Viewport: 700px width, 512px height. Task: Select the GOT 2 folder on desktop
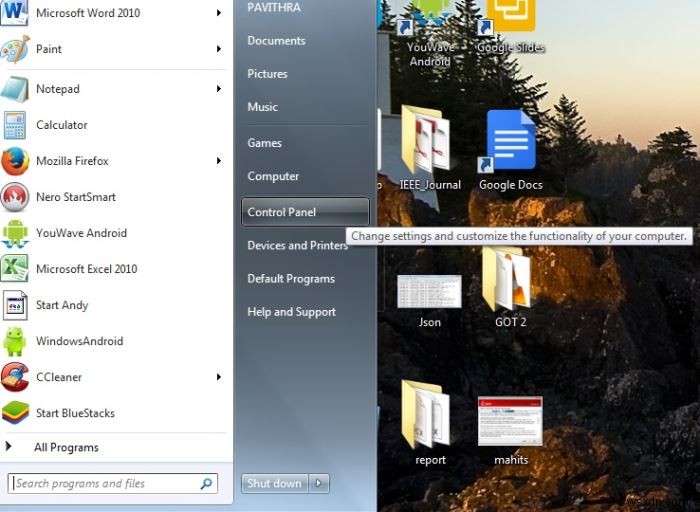(510, 288)
